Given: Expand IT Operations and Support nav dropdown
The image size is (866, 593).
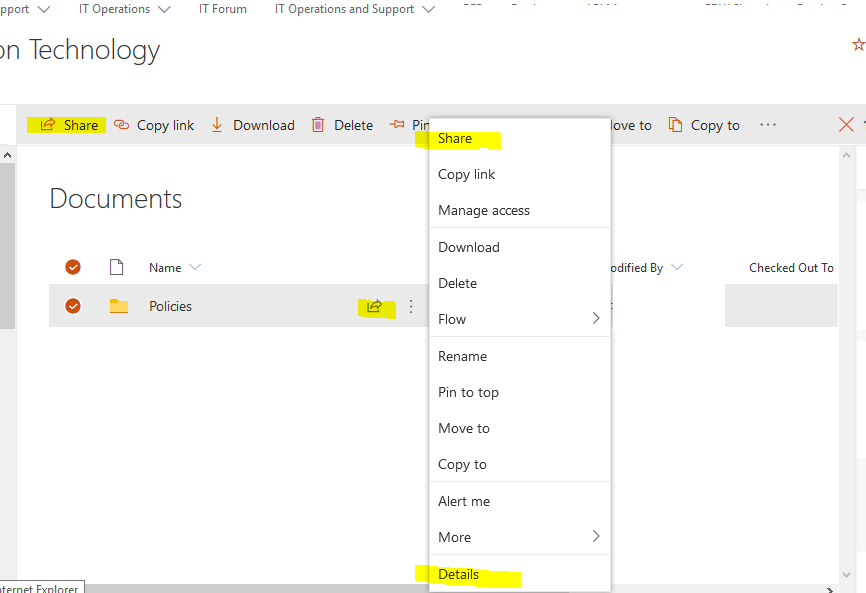Looking at the screenshot, I should pyautogui.click(x=428, y=9).
